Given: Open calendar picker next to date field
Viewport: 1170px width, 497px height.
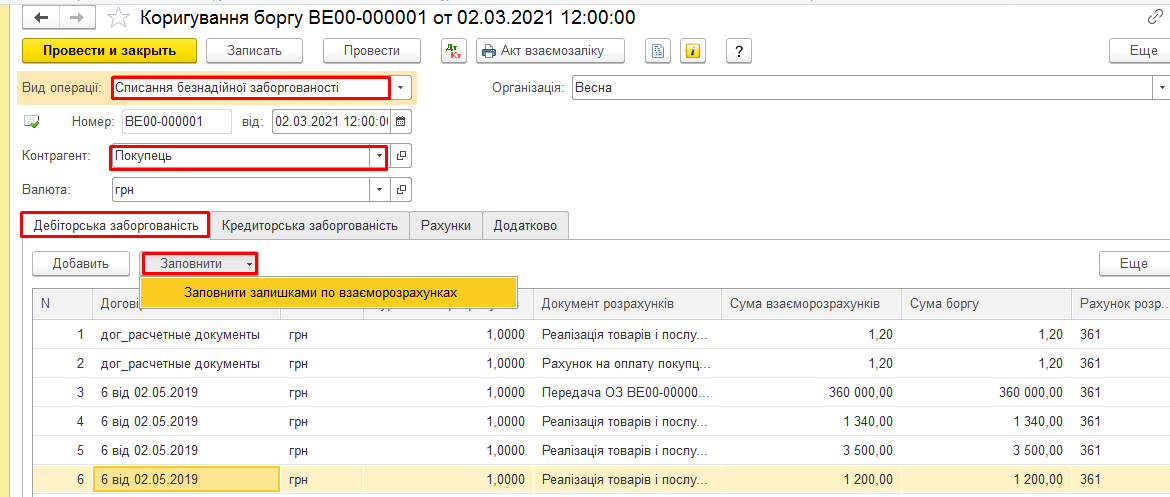Looking at the screenshot, I should [x=401, y=121].
